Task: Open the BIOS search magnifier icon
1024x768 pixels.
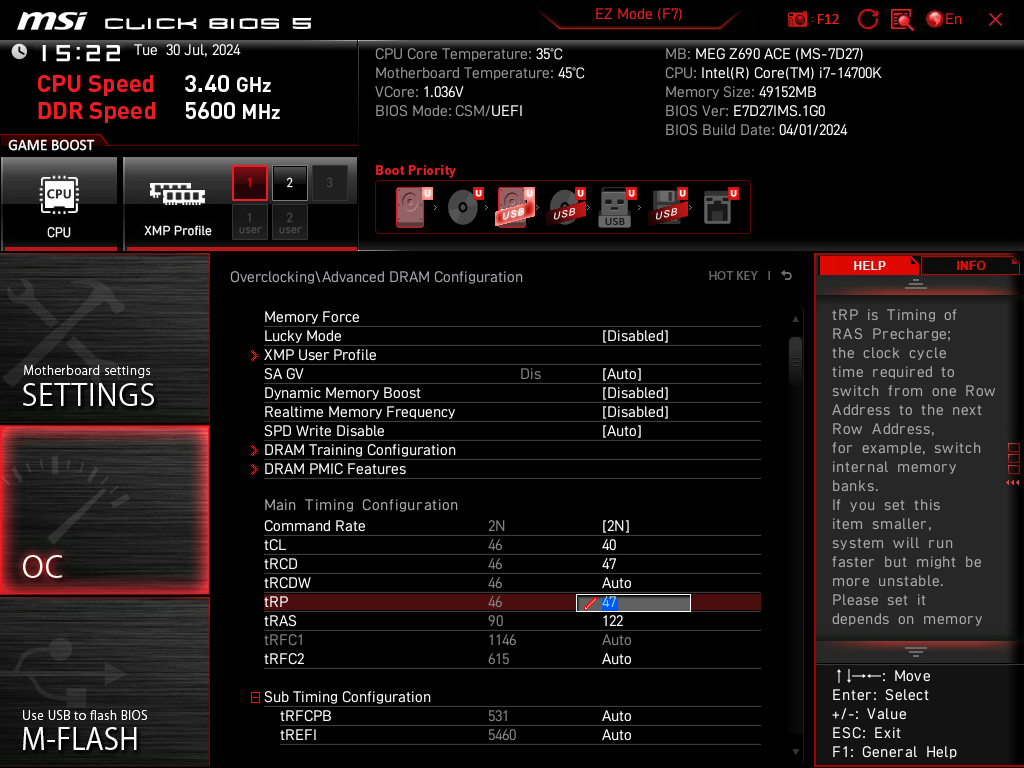Action: coord(902,20)
